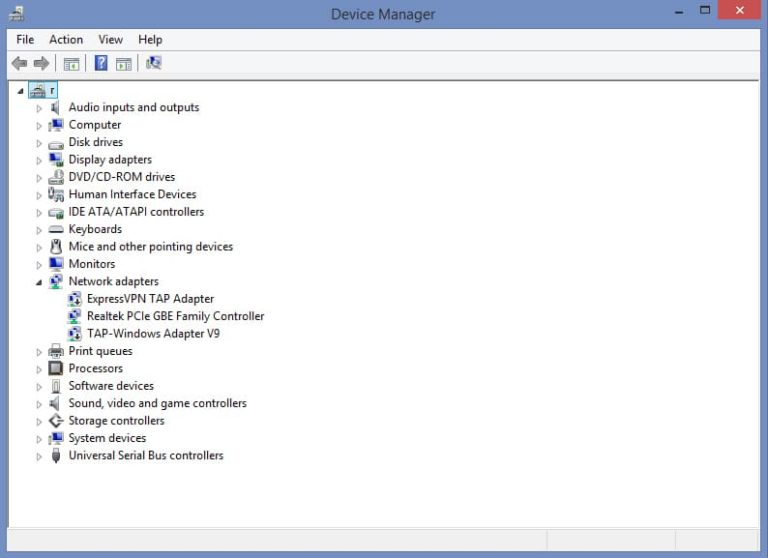This screenshot has width=768, height=558.
Task: Click the Storage controllers icon
Action: pyautogui.click(x=56, y=421)
